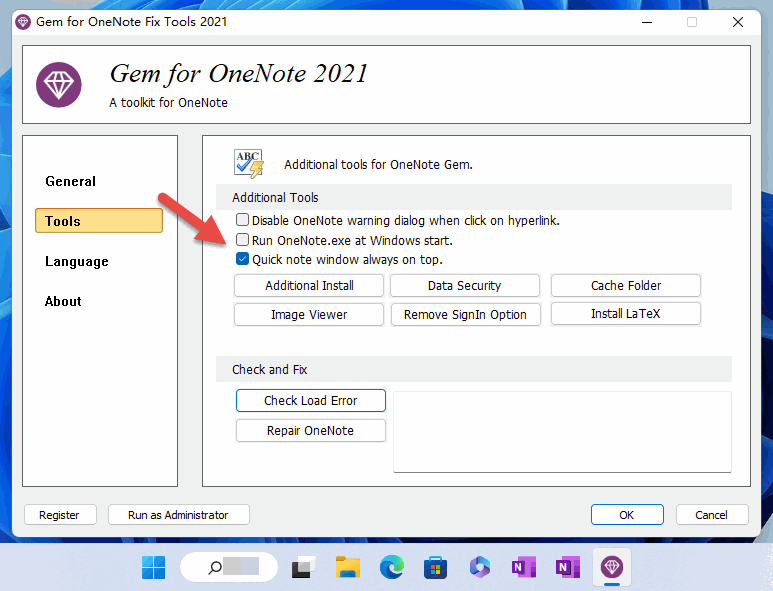
Task: Open Task View from the taskbar
Action: pyautogui.click(x=303, y=567)
